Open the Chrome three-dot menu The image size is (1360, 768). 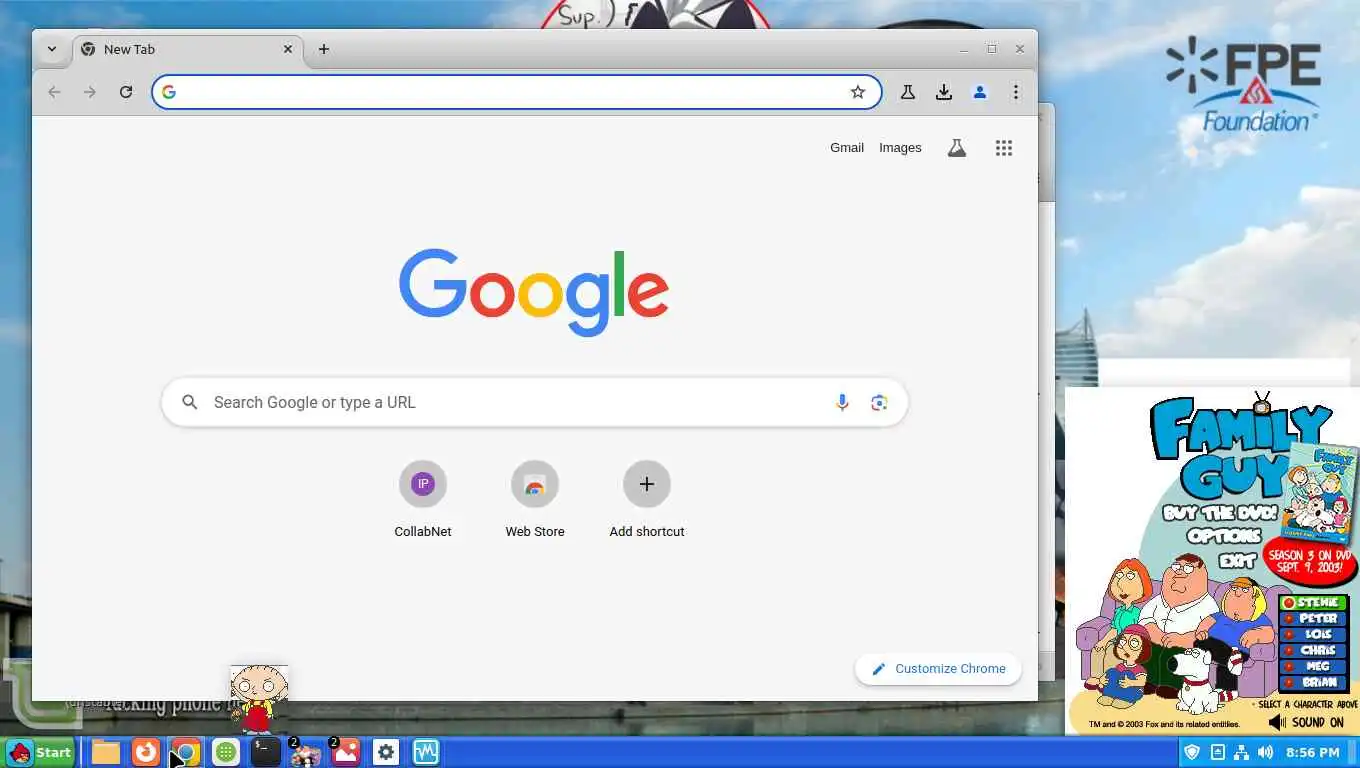pos(1016,92)
